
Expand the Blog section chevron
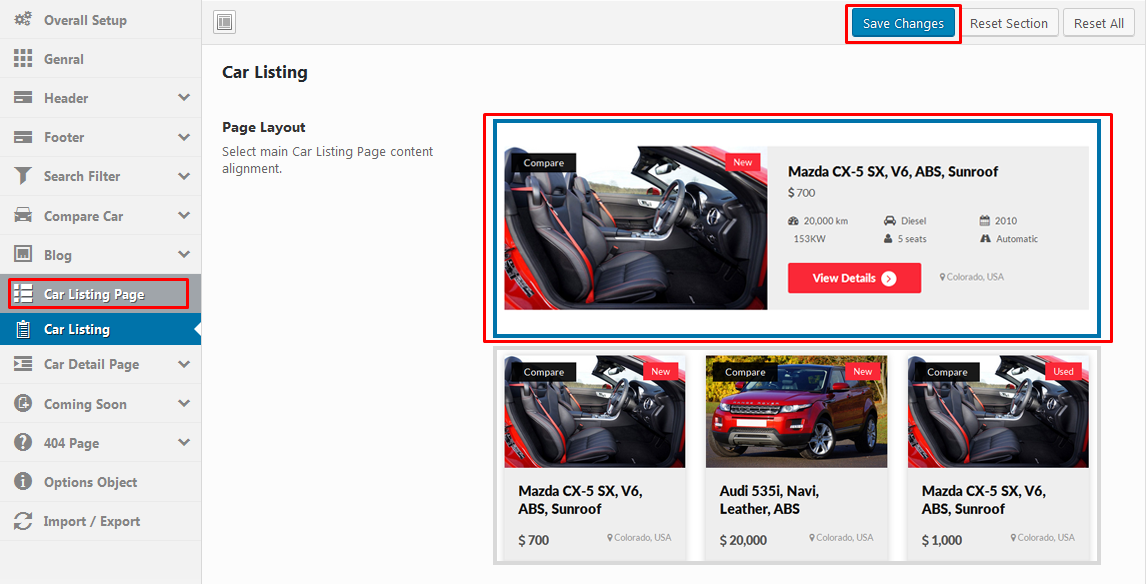(x=183, y=254)
